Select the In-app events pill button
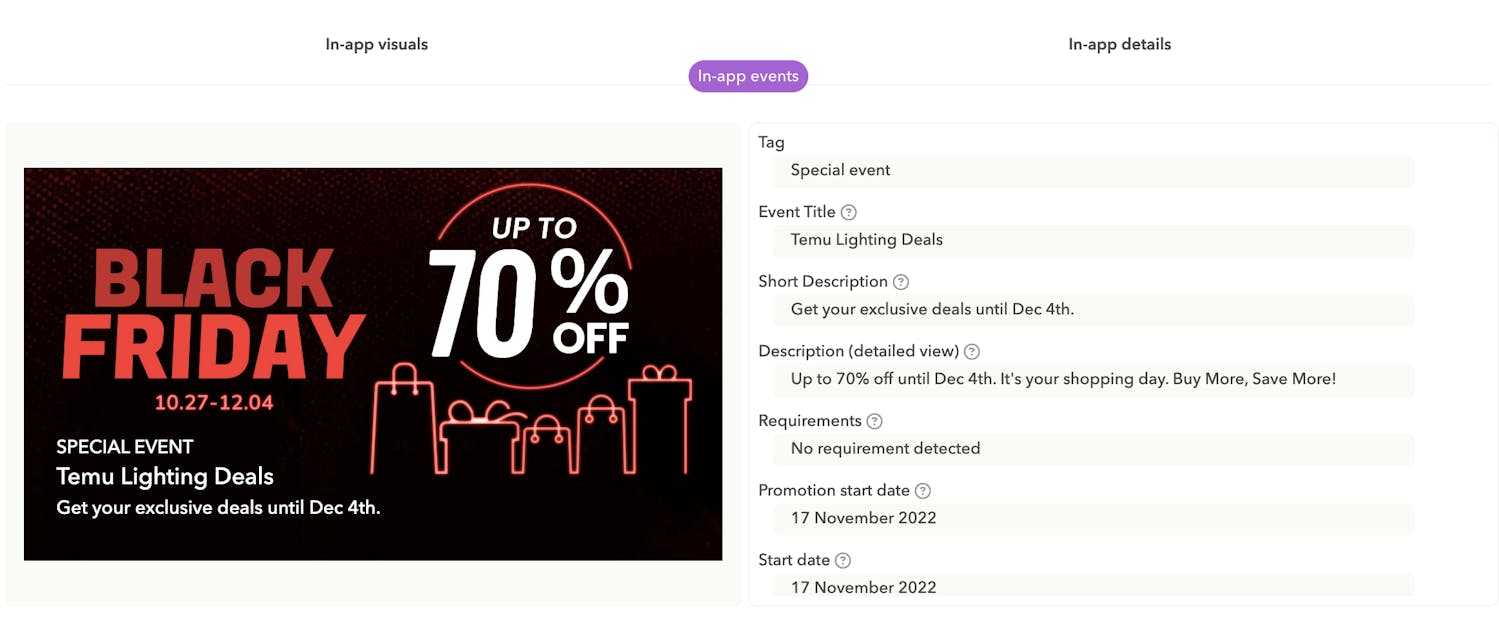 (x=748, y=76)
